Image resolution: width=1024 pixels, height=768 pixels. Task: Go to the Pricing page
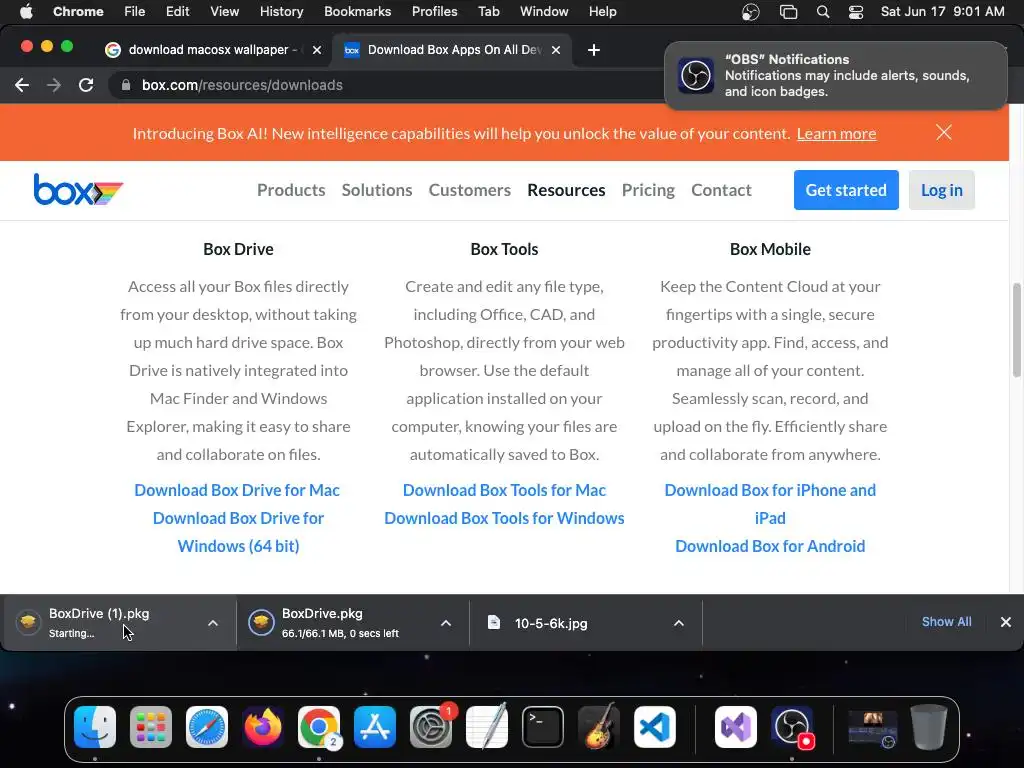coord(648,190)
